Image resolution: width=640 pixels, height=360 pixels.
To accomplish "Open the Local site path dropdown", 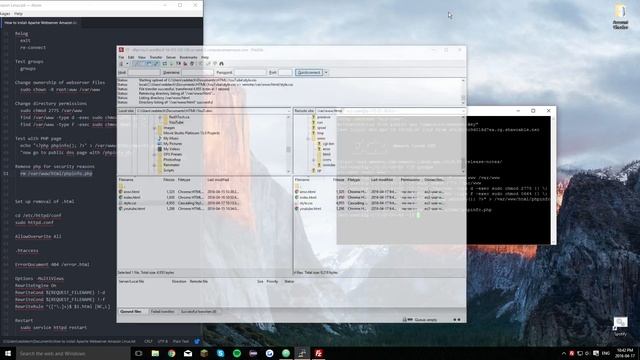I will pyautogui.click(x=288, y=111).
